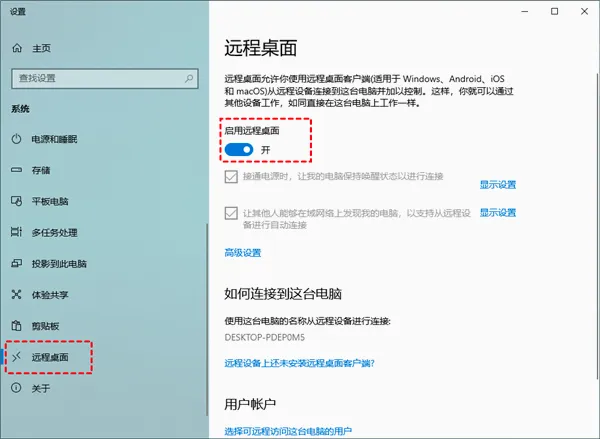This screenshot has height=439, width=600.
Task: Click the Clipboard icon
Action: tap(16, 326)
